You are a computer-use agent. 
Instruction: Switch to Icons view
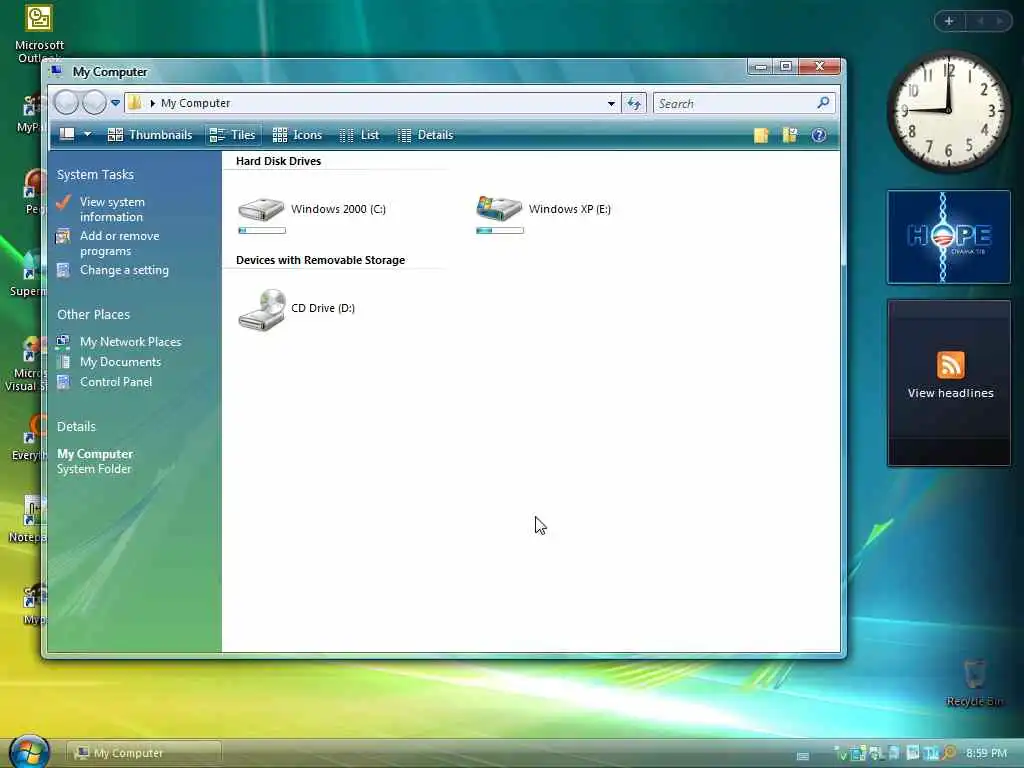297,135
